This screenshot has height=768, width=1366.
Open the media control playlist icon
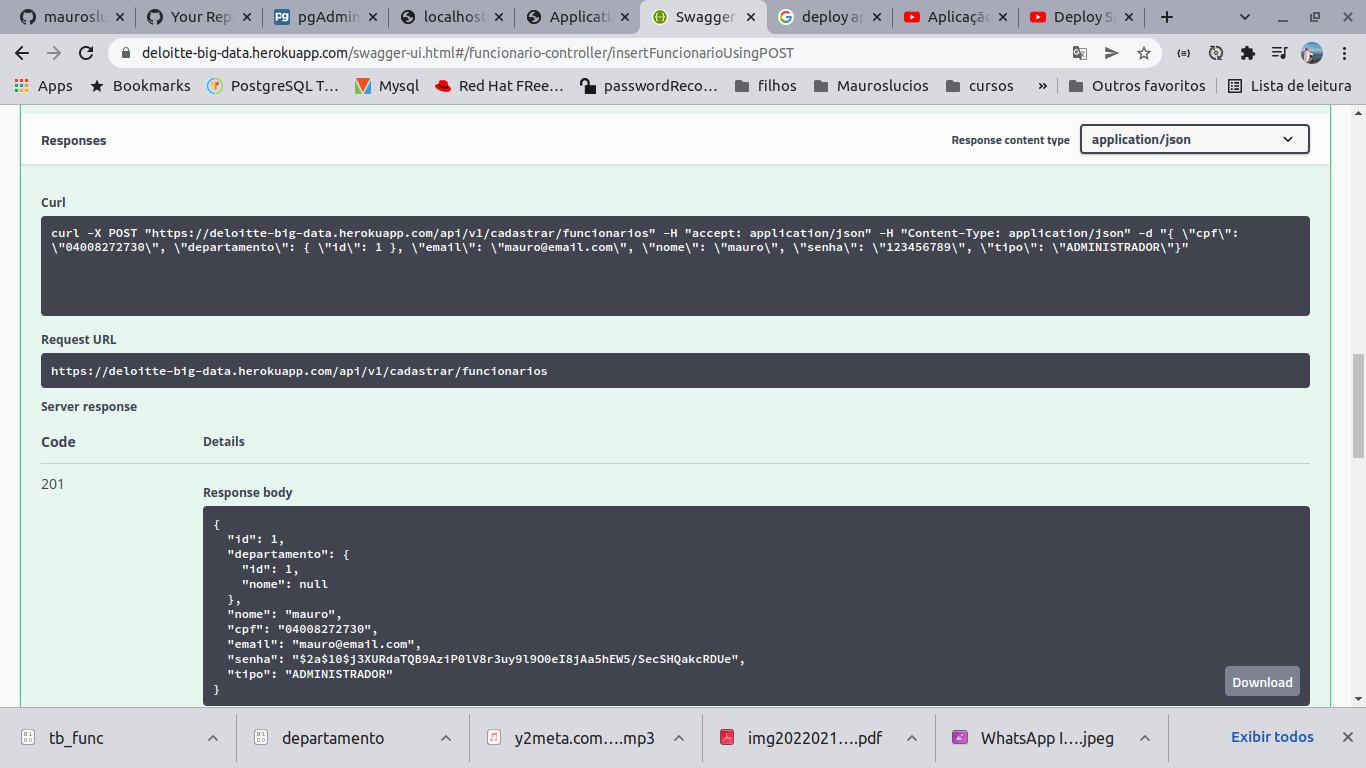coord(1279,53)
